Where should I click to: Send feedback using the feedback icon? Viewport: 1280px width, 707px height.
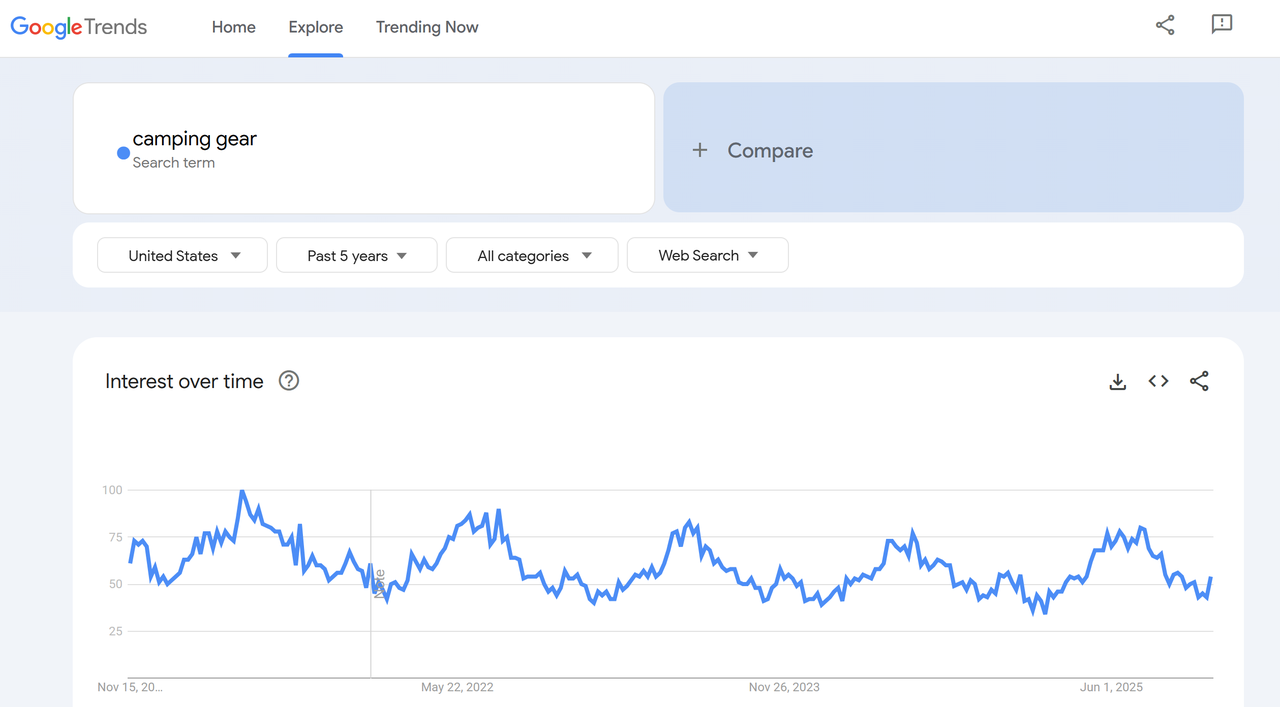(x=1221, y=25)
